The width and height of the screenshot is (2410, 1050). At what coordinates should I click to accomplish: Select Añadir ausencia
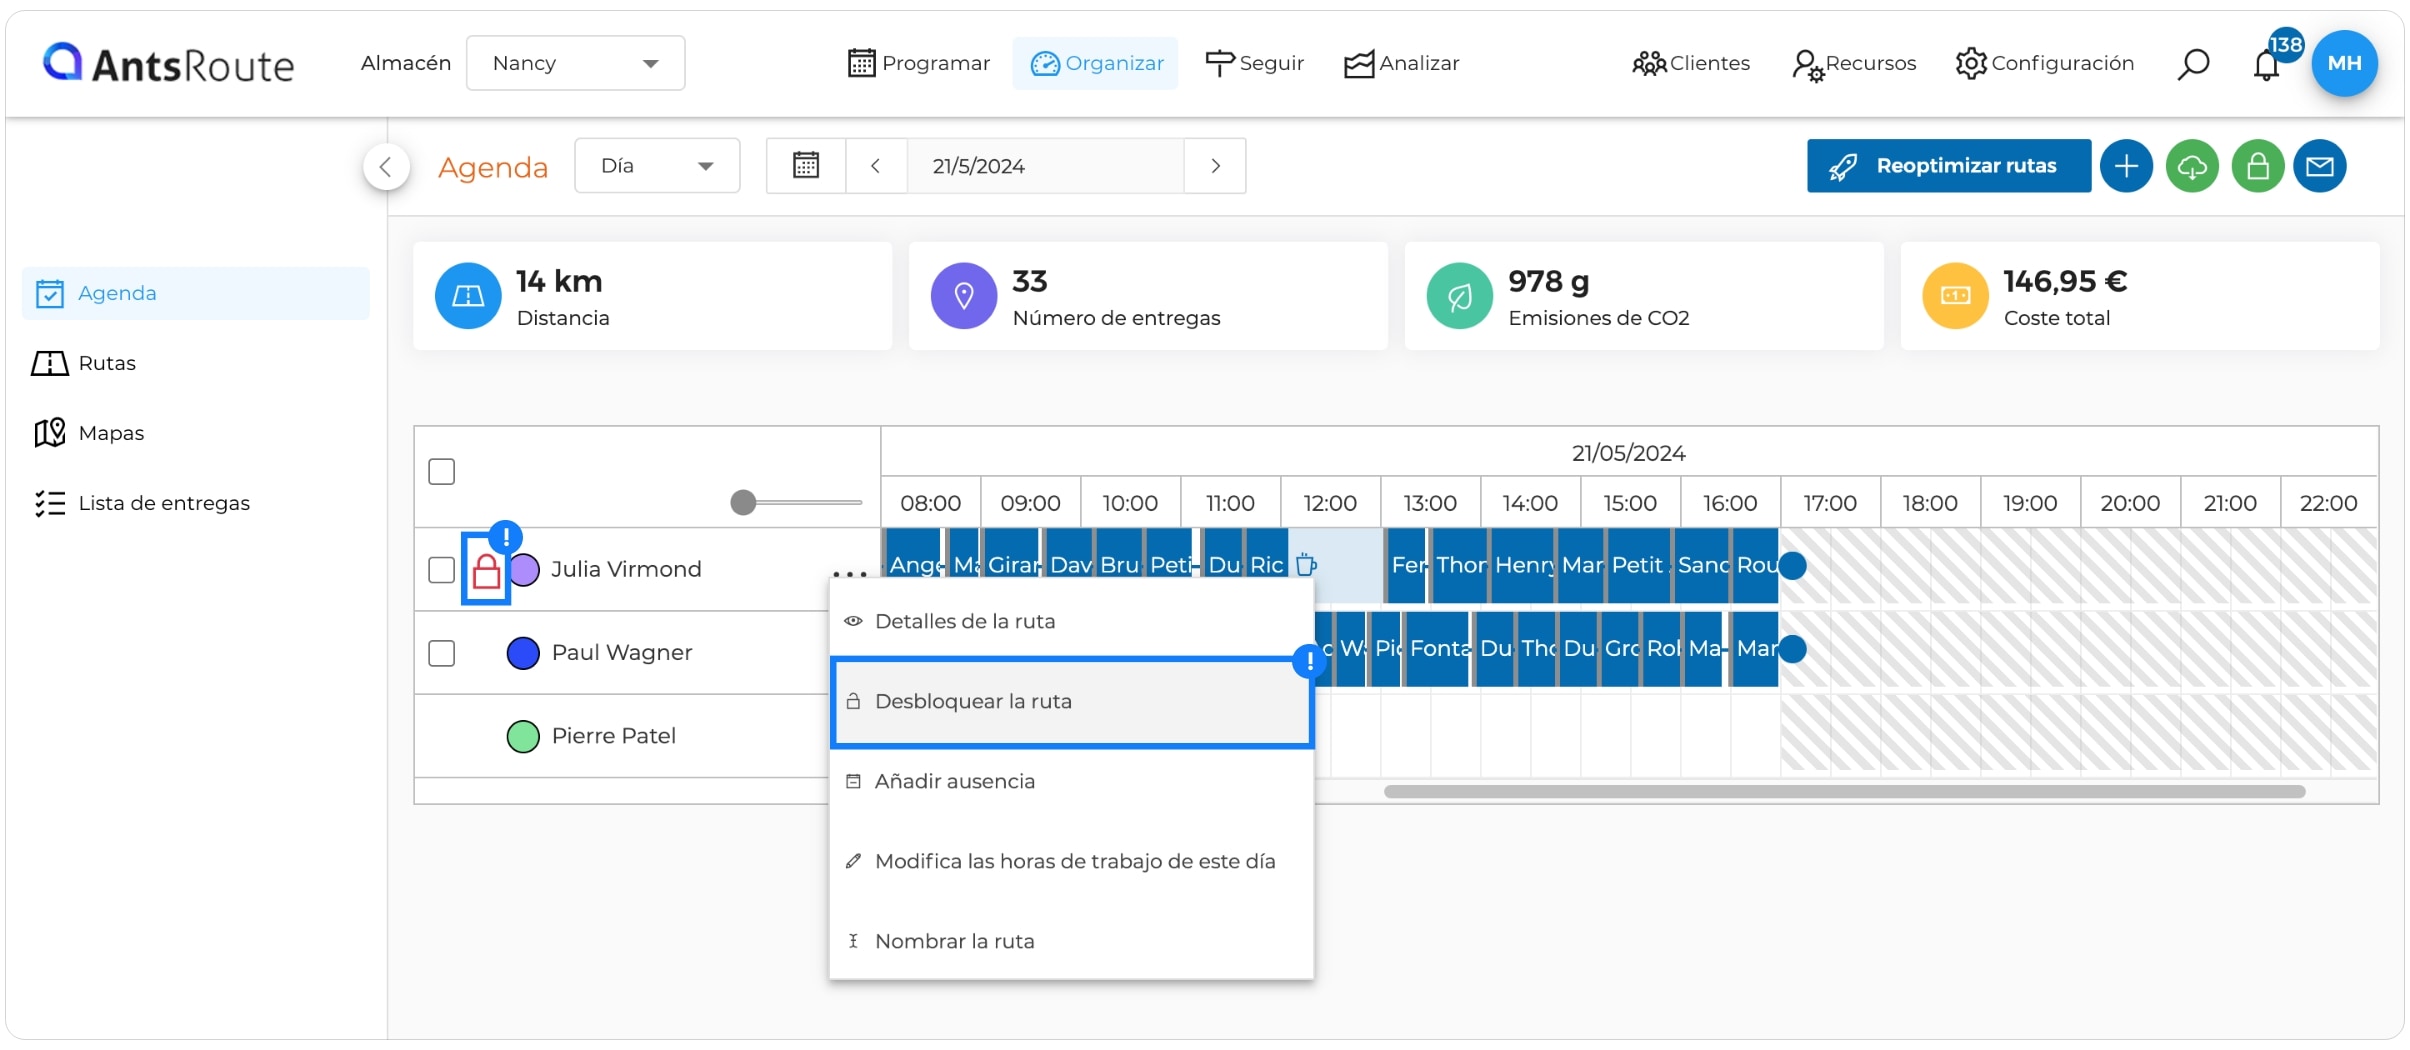coord(1071,782)
